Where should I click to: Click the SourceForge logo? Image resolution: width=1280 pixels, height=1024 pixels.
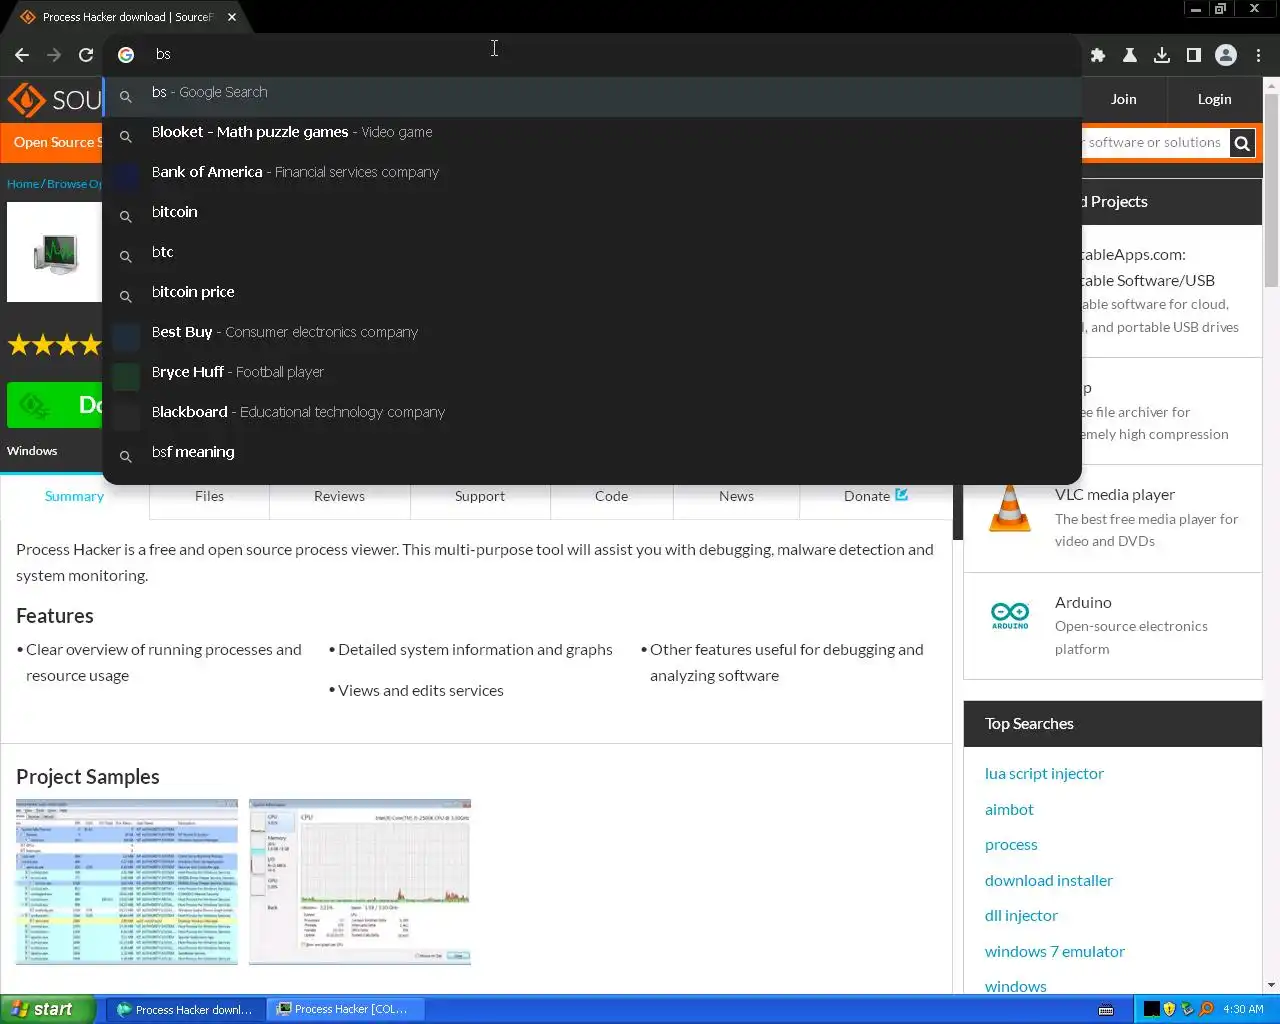[54, 100]
